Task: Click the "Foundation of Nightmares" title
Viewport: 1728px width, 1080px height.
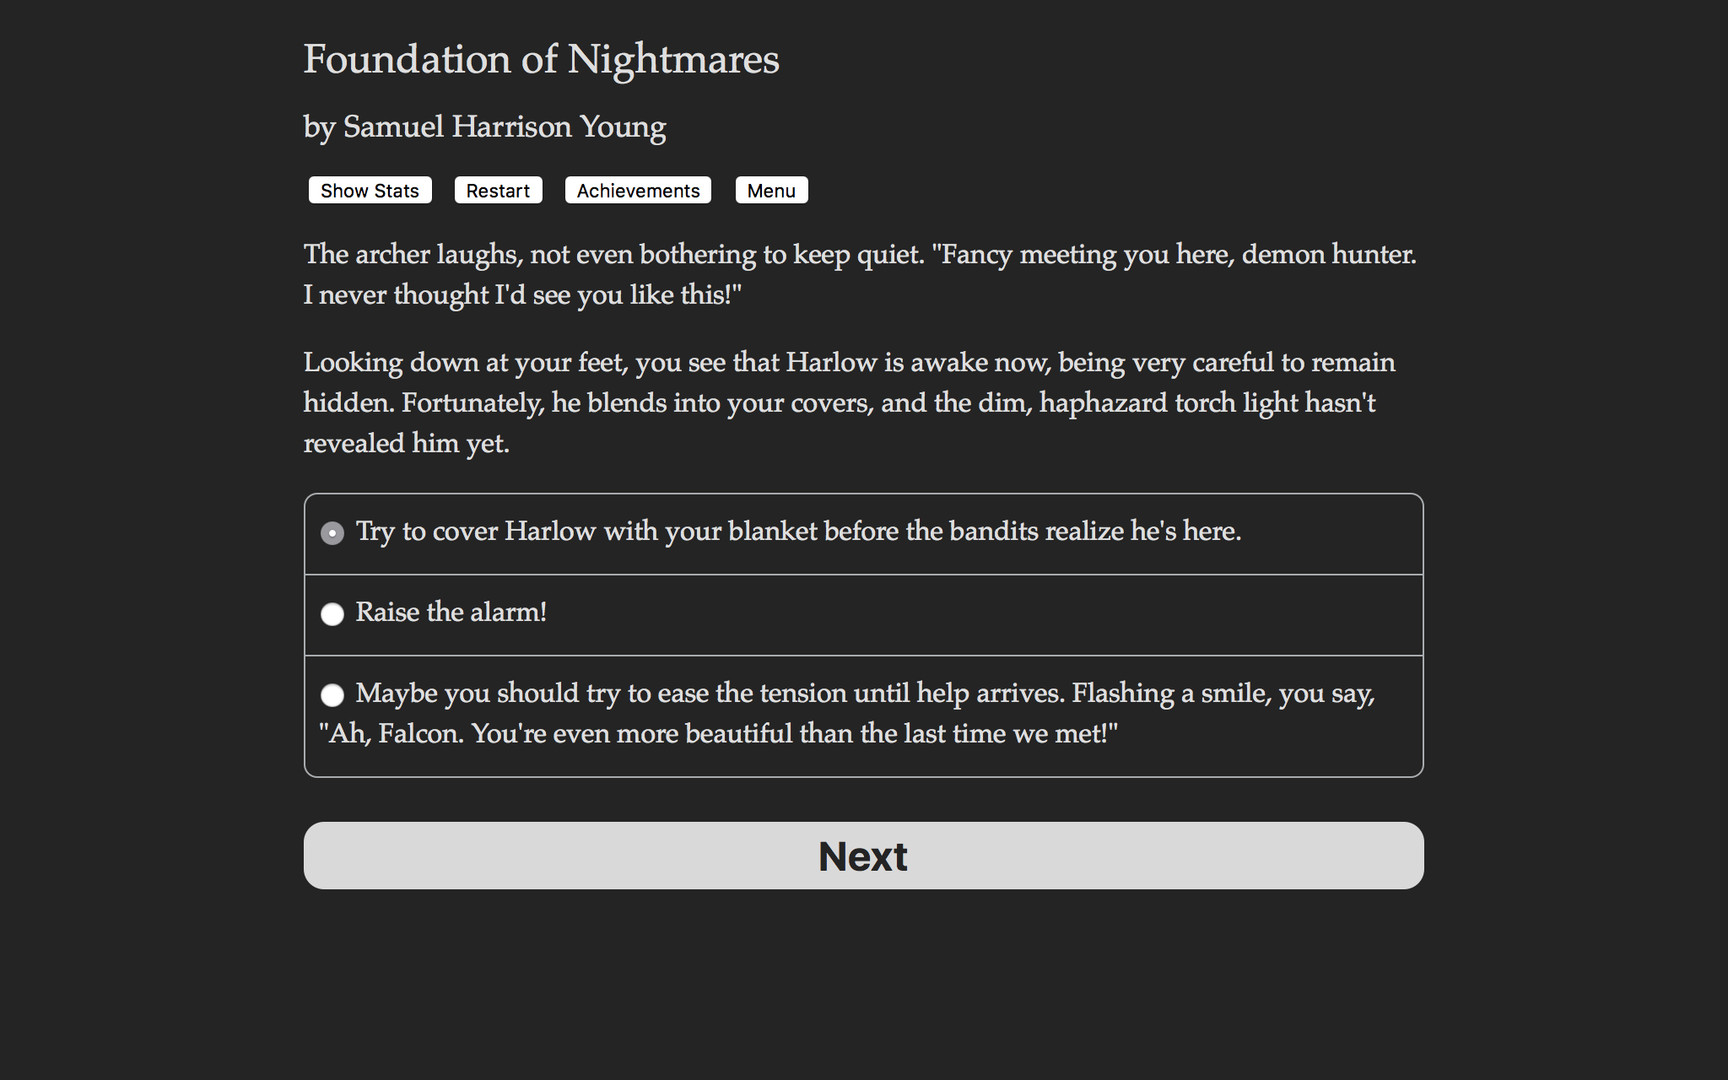Action: click(x=541, y=59)
